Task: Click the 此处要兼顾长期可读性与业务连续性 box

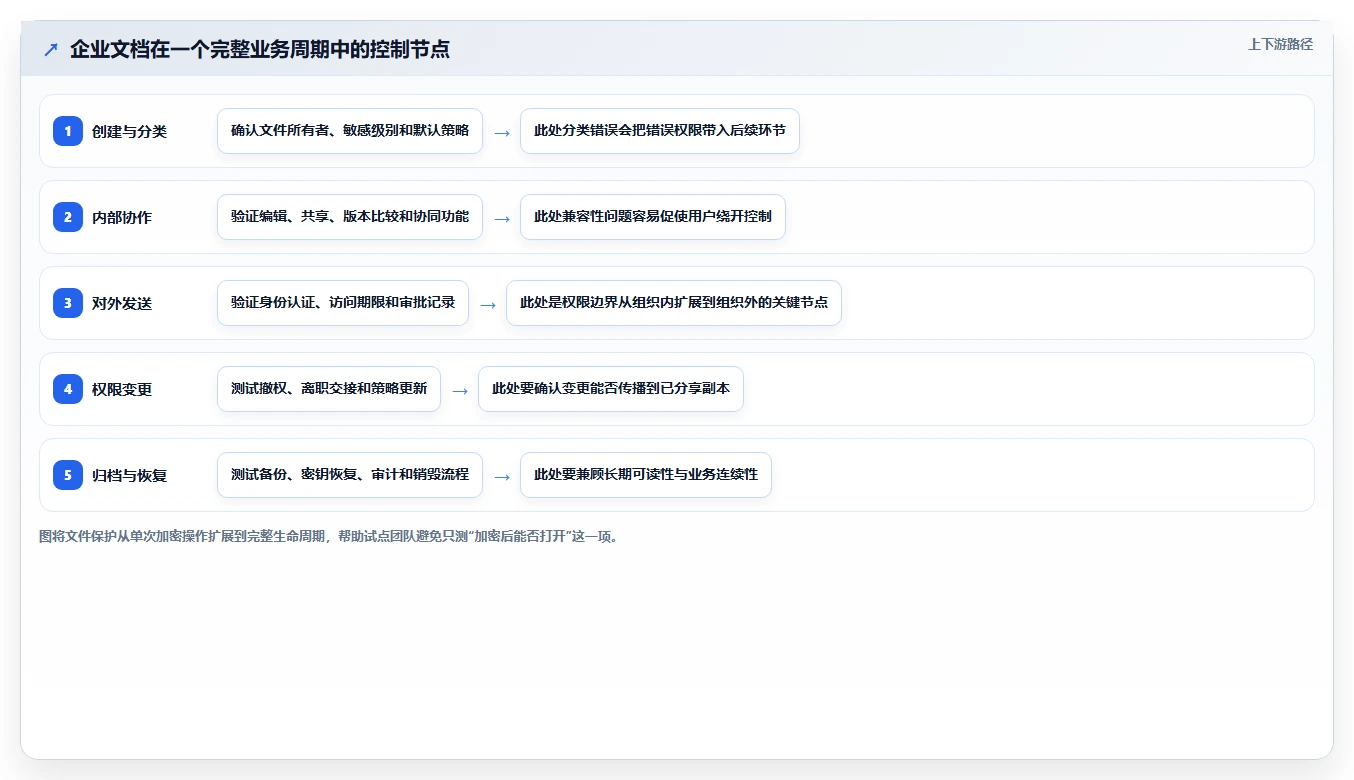Action: click(646, 475)
